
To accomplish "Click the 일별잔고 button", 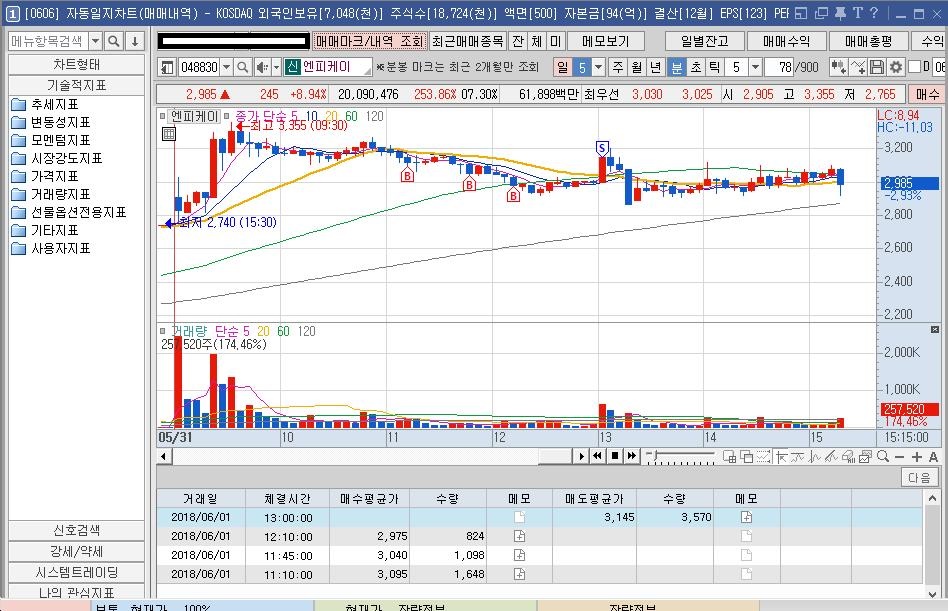I will click(x=704, y=41).
